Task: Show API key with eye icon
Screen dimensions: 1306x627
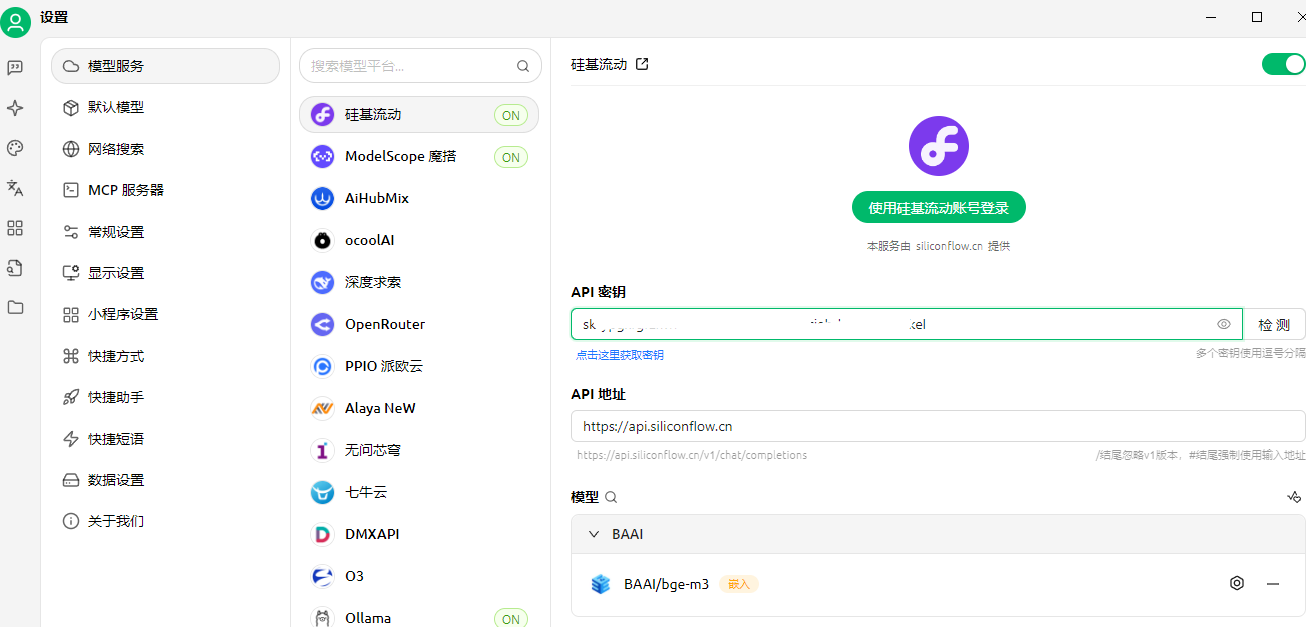Action: click(1224, 324)
